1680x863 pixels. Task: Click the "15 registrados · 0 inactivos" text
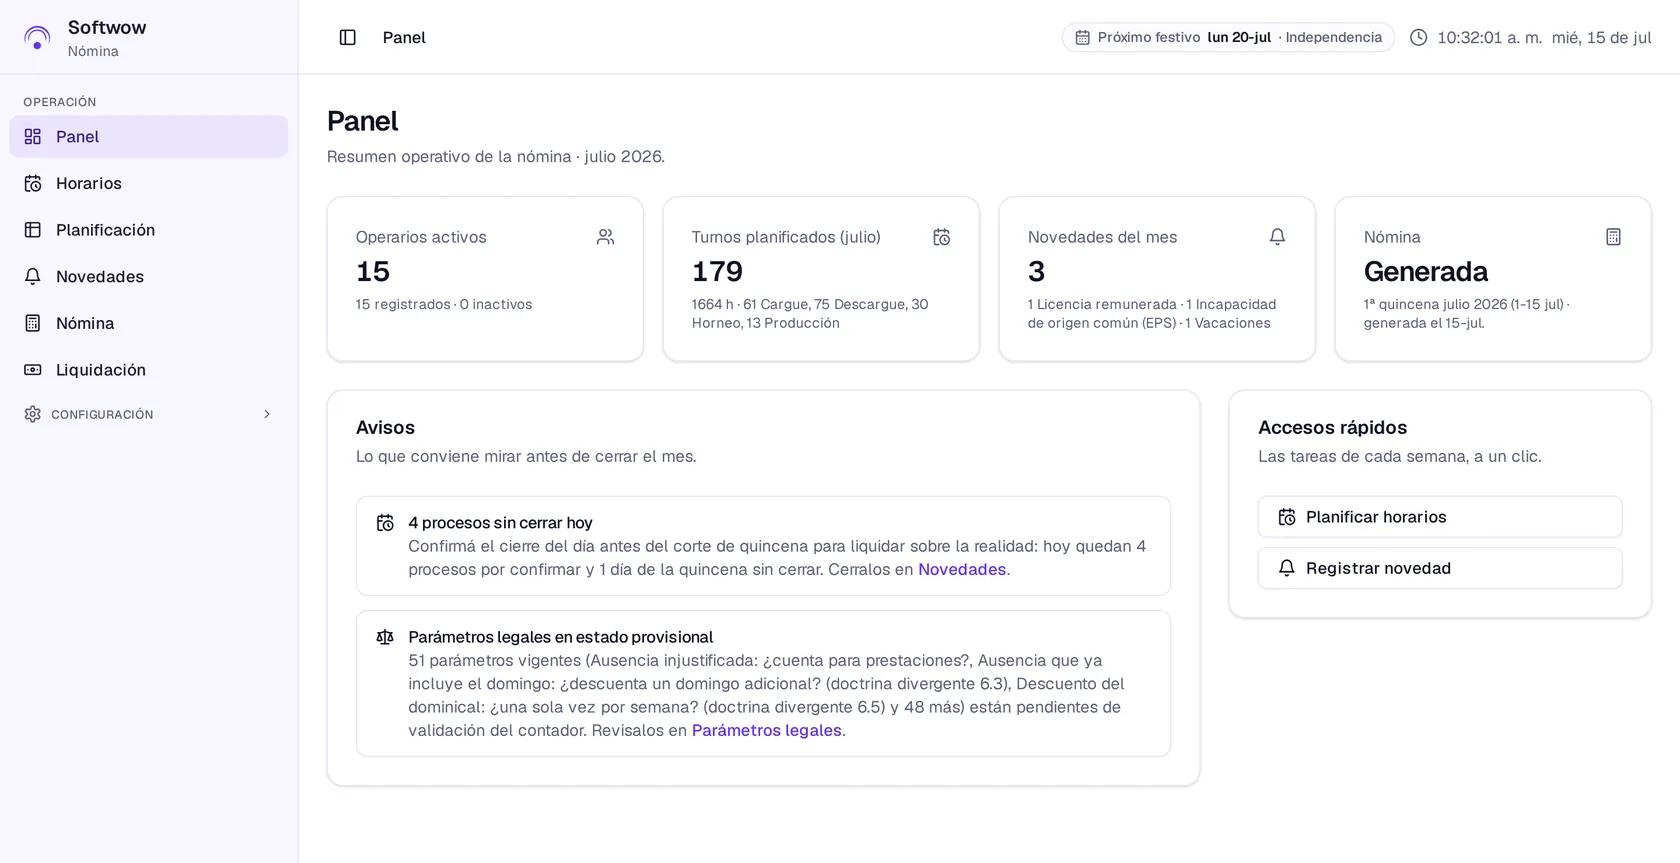coord(444,304)
